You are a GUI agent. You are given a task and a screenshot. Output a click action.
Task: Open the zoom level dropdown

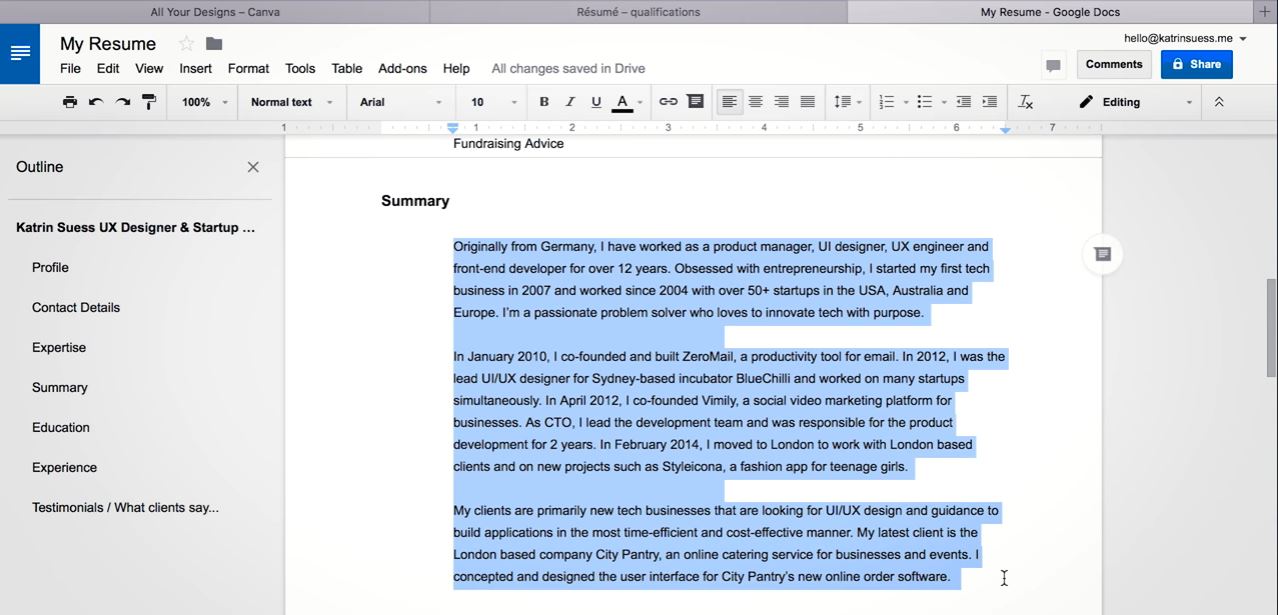pos(205,102)
